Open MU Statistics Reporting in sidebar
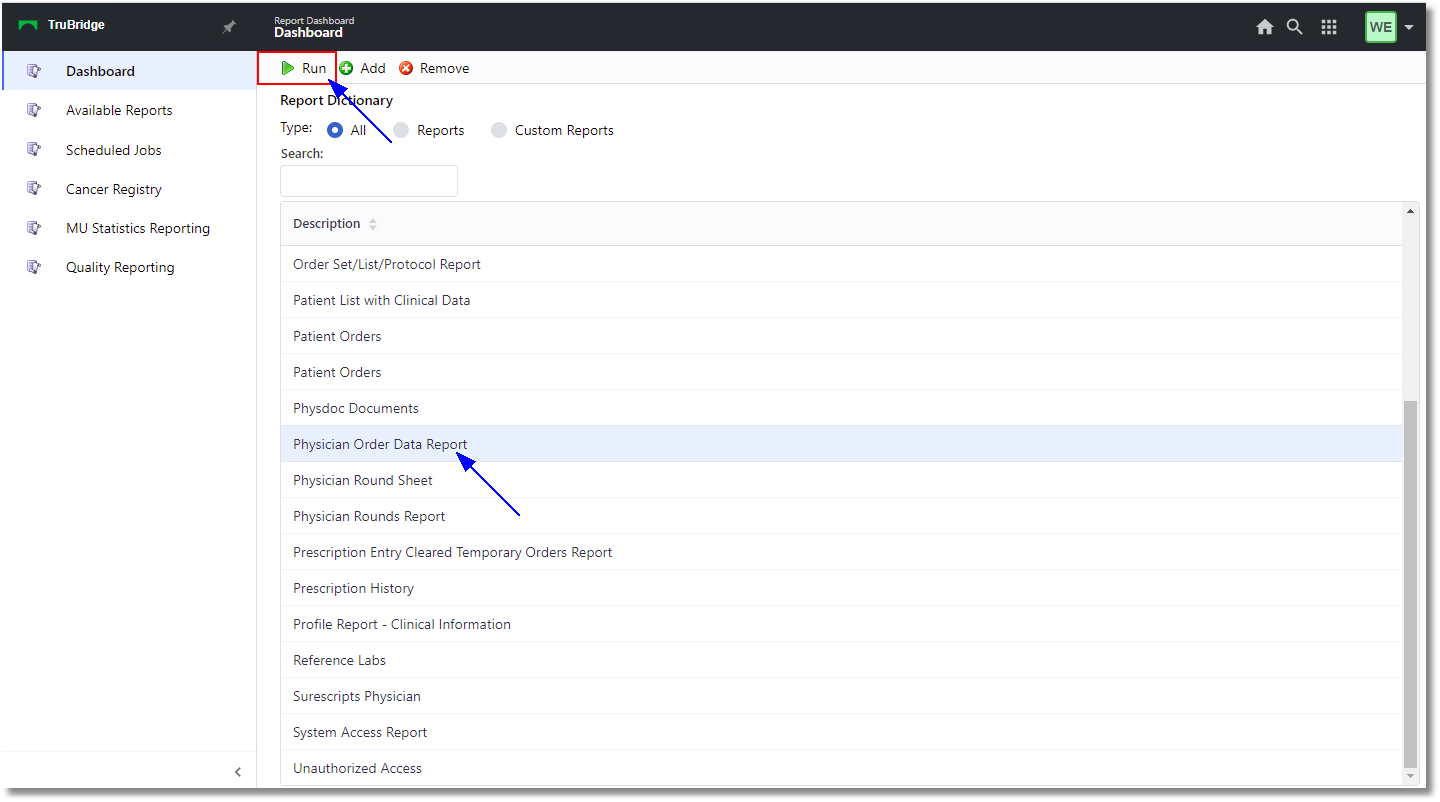Screen dimensions: 1440x802 point(128,228)
